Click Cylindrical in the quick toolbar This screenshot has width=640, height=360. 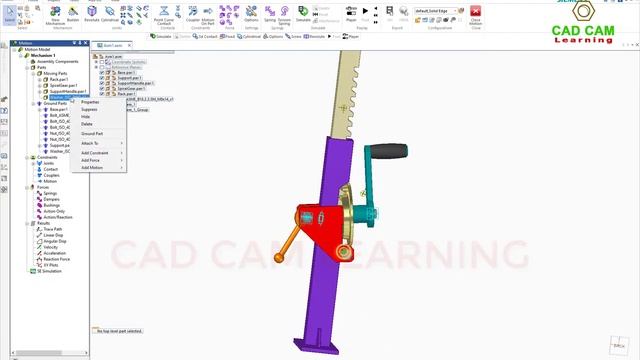pyautogui.click(x=249, y=37)
